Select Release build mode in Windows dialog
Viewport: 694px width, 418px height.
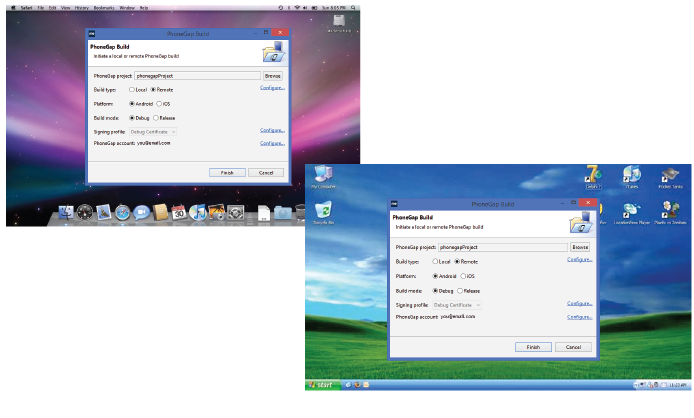tap(462, 290)
